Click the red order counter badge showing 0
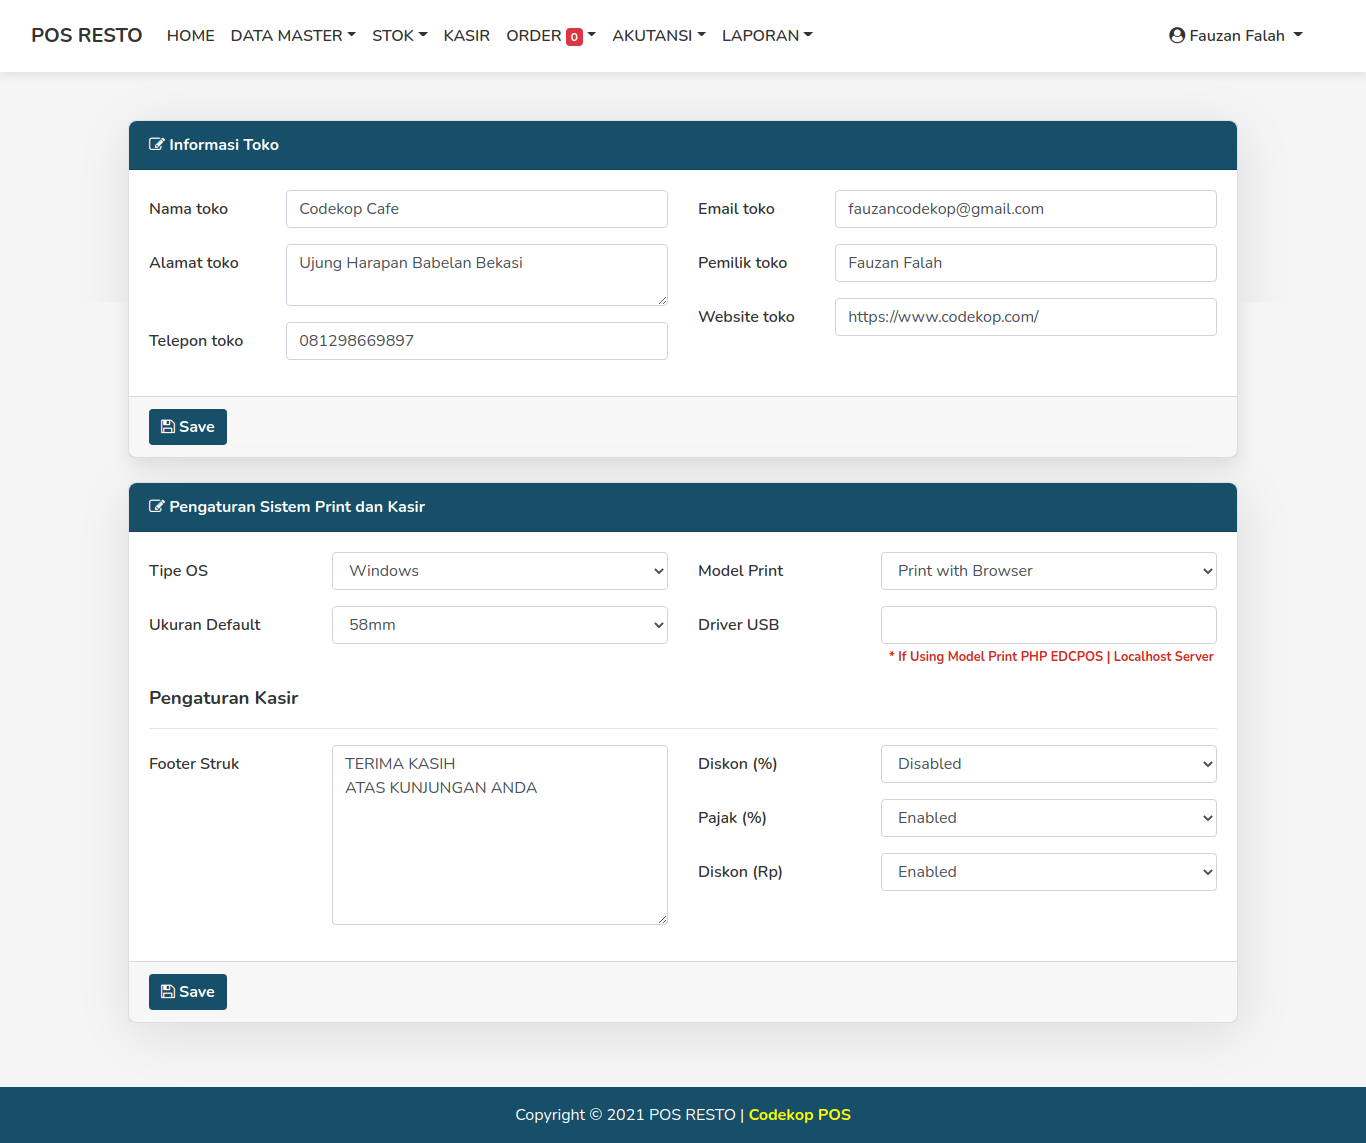 tap(574, 35)
